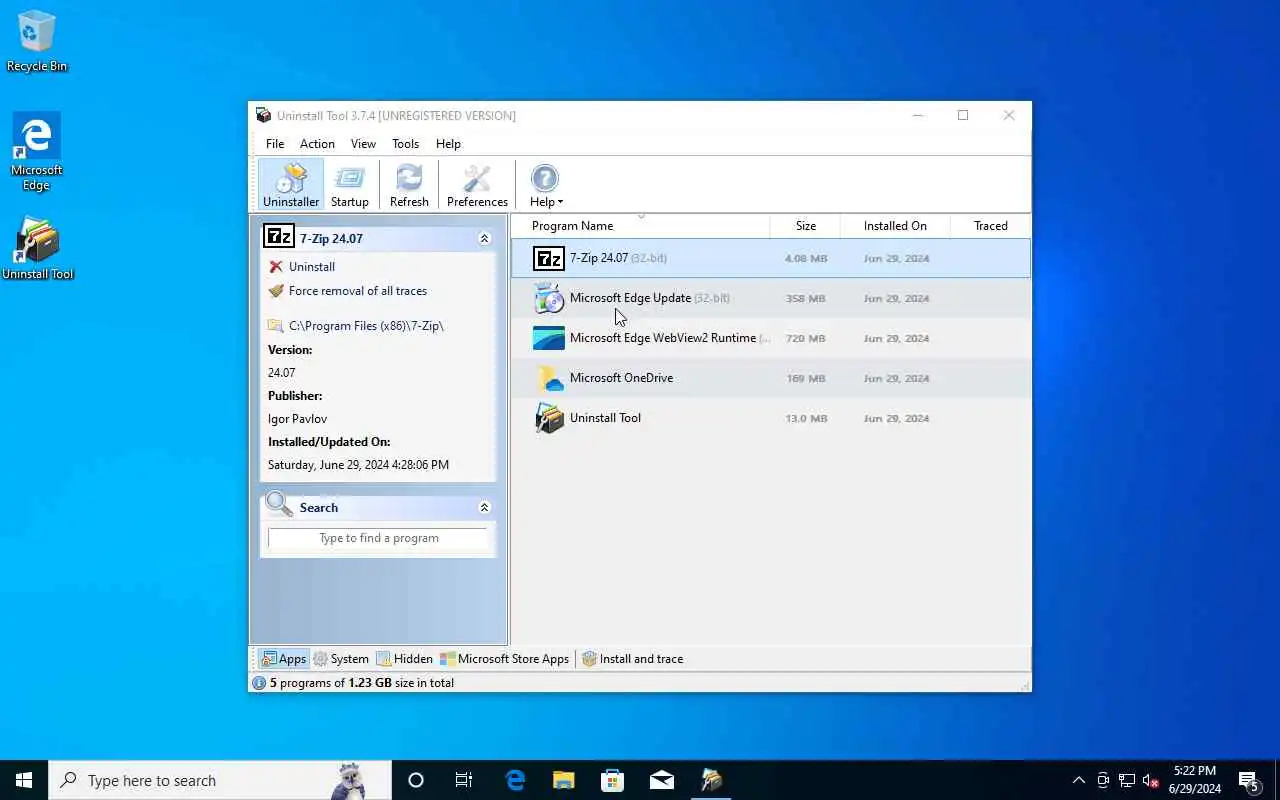Switch to the Hidden tab
The height and width of the screenshot is (800, 1280).
coord(404,659)
